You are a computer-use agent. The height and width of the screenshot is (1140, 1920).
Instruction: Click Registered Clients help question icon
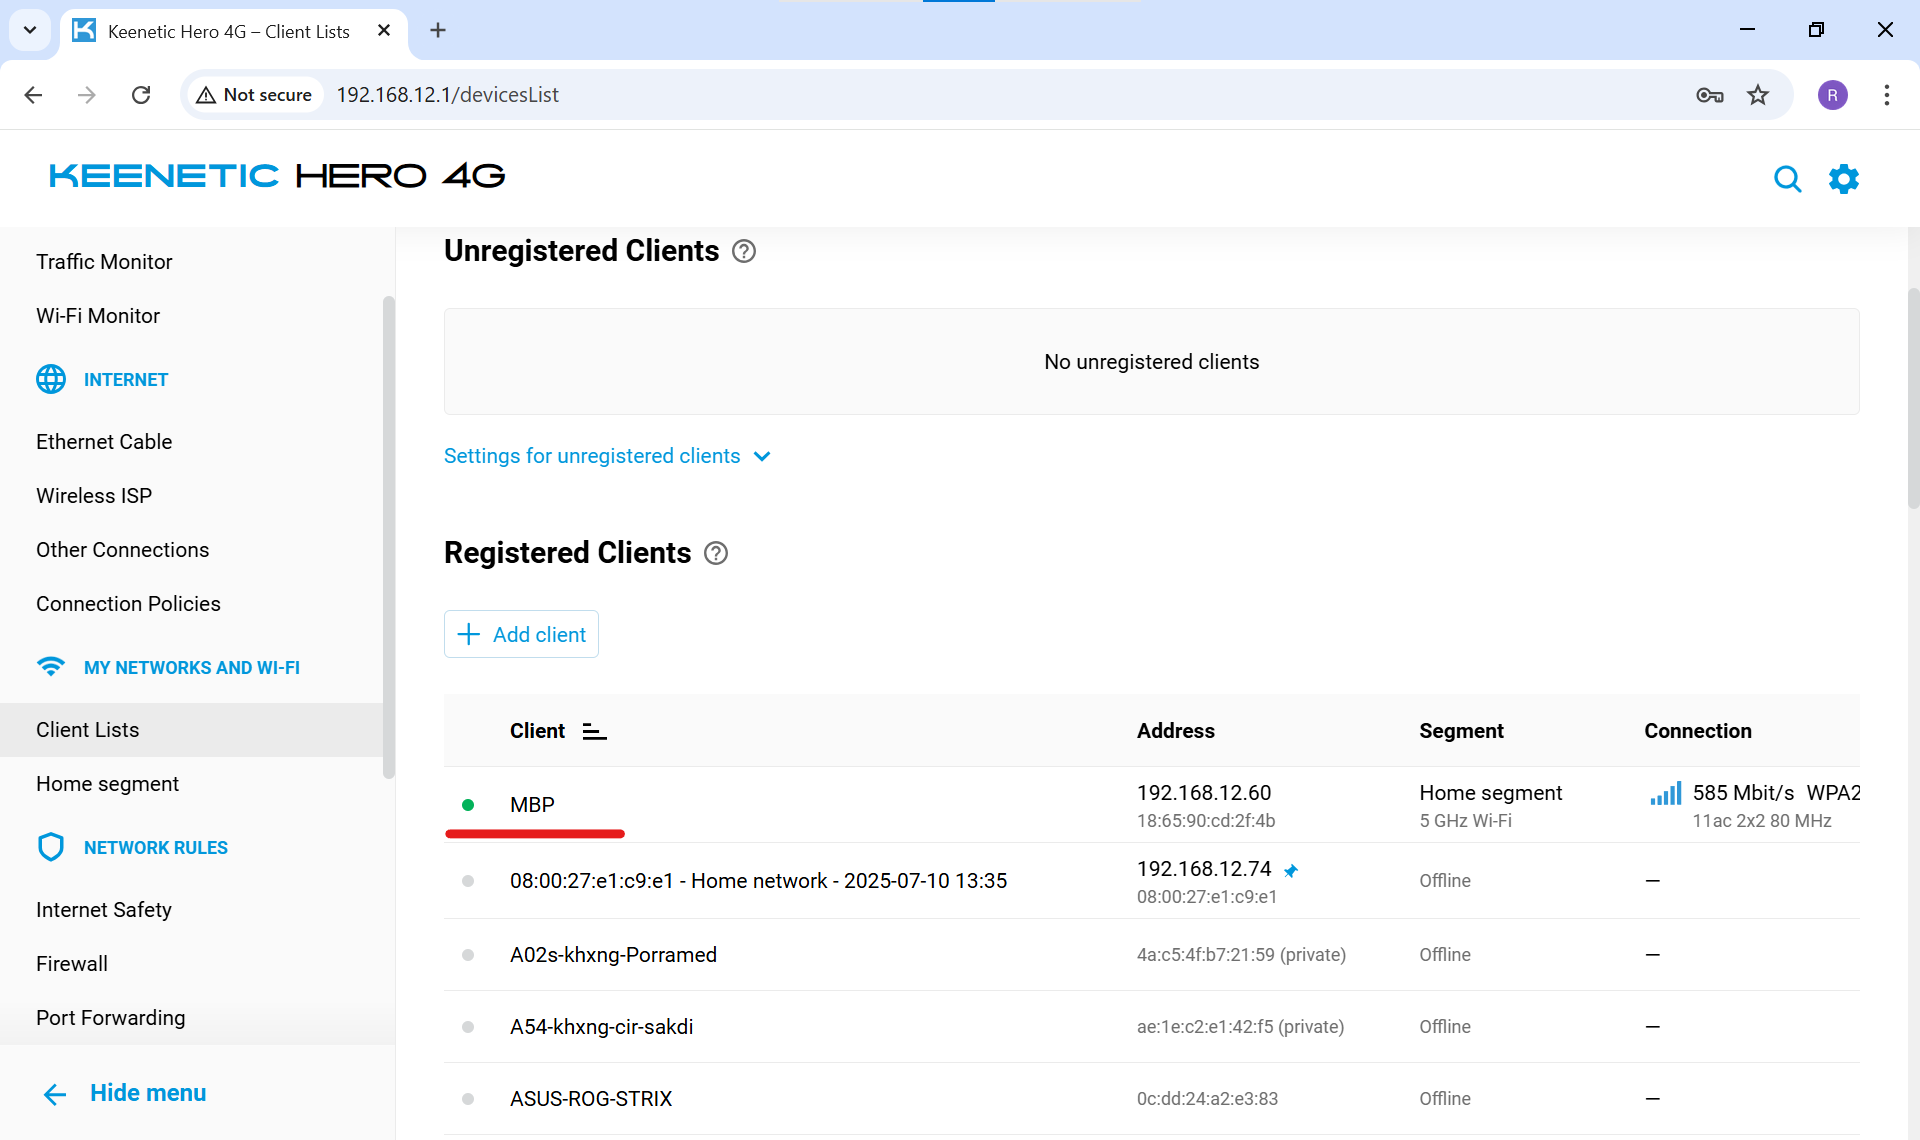716,553
